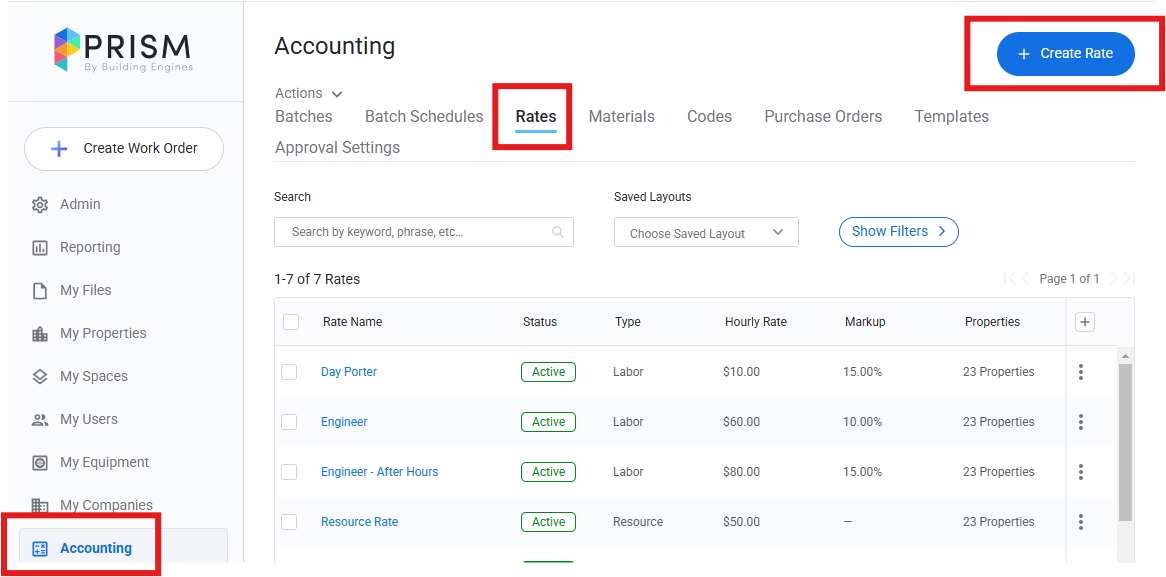Open My Spaces via the layers icon
The width and height of the screenshot is (1166, 577).
coord(40,376)
